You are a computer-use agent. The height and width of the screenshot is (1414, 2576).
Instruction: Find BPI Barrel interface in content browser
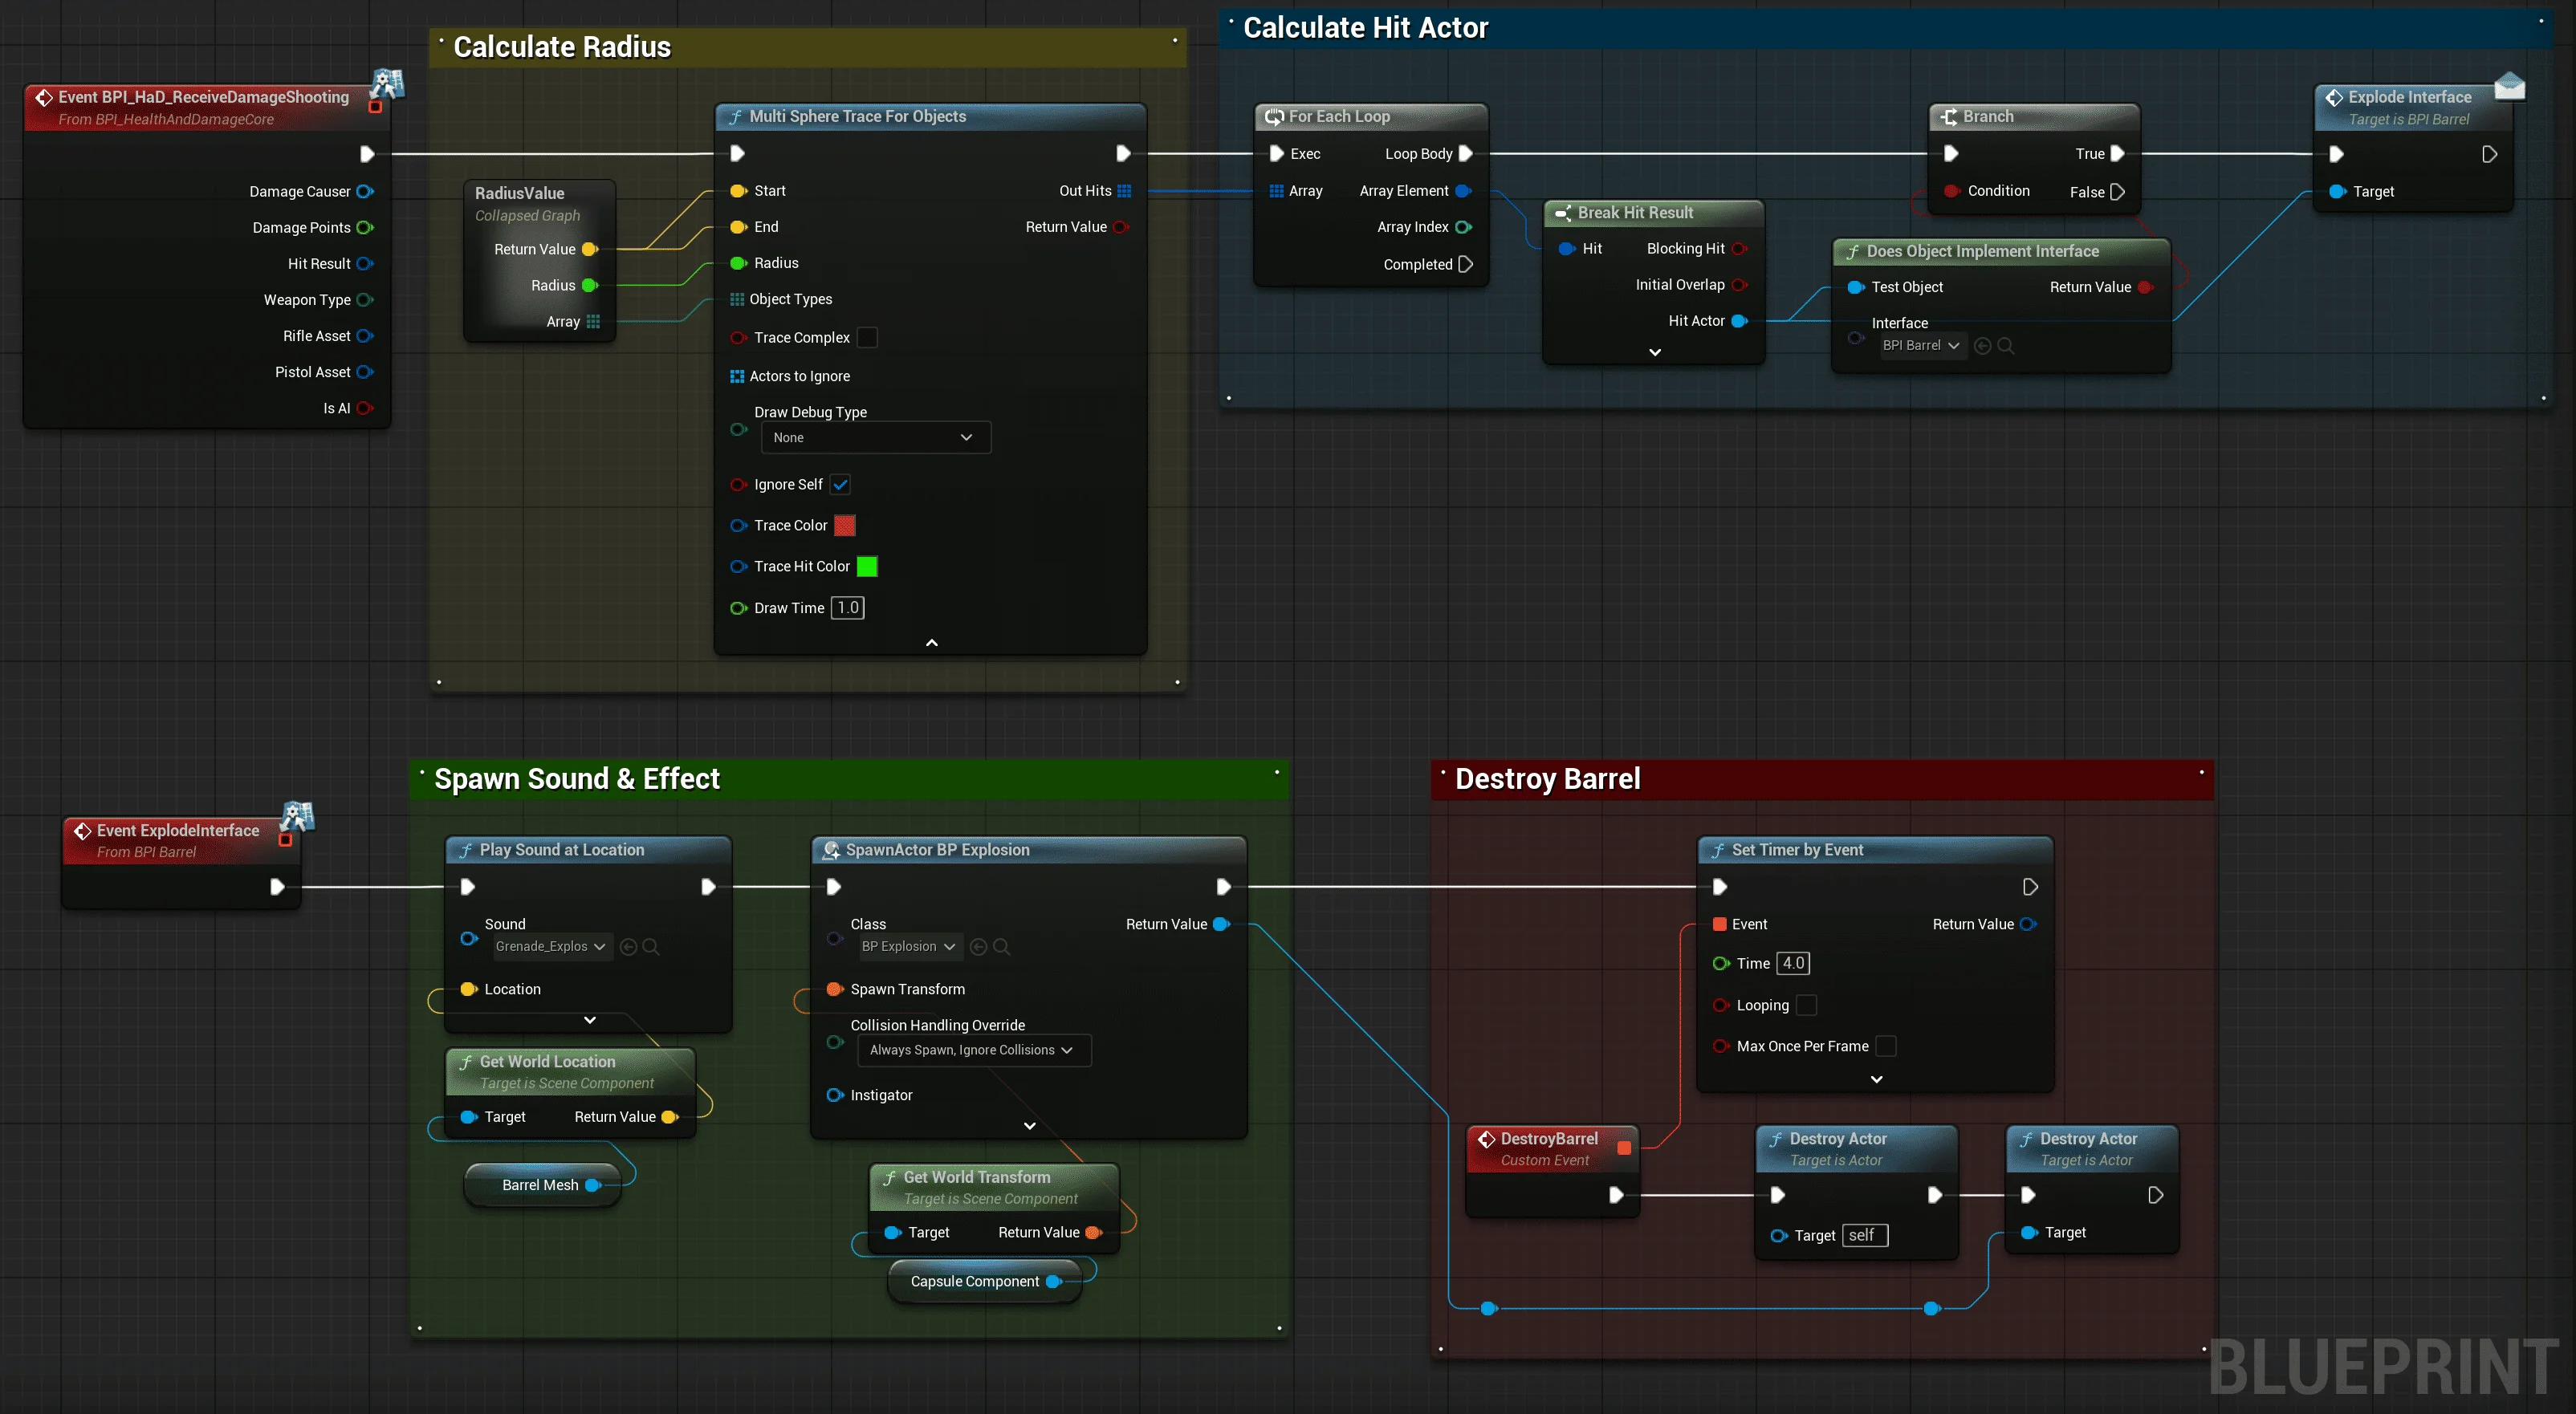(2005, 345)
